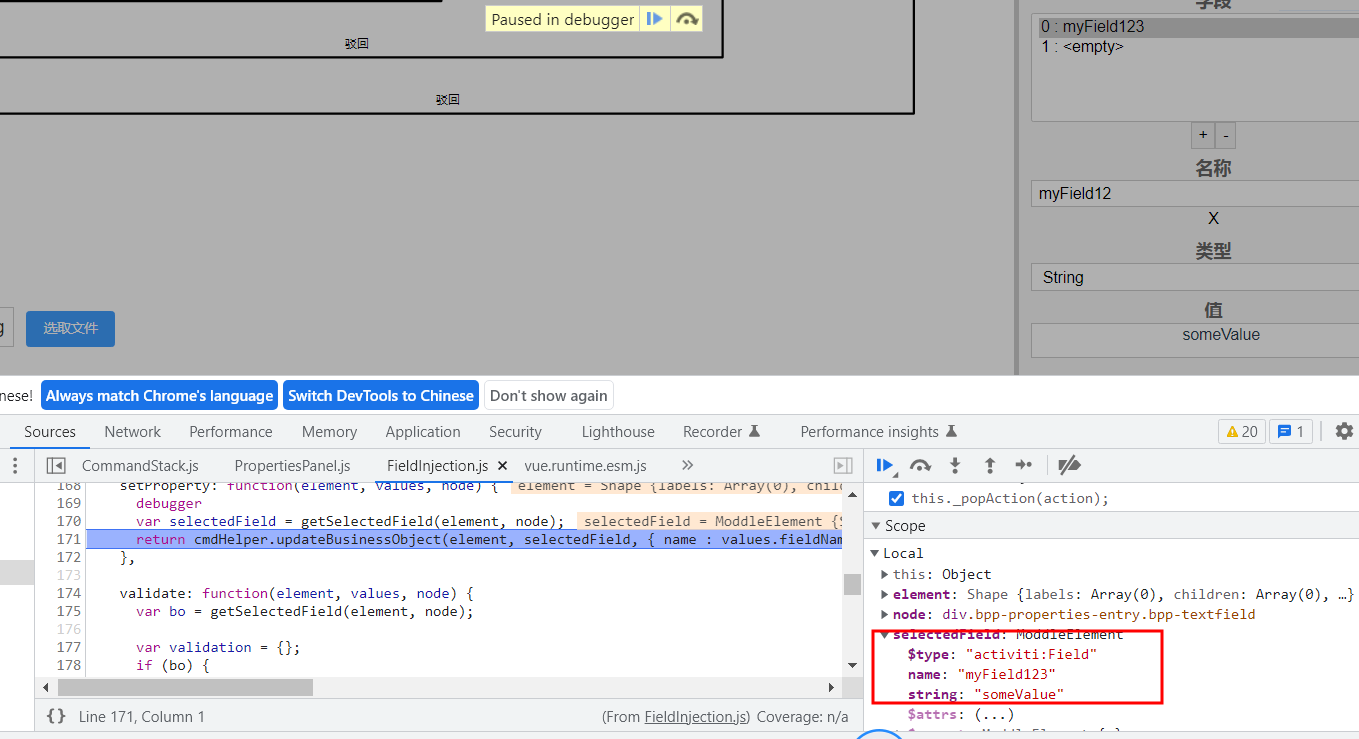Go to the Application tab
This screenshot has width=1359, height=739.
423,432
